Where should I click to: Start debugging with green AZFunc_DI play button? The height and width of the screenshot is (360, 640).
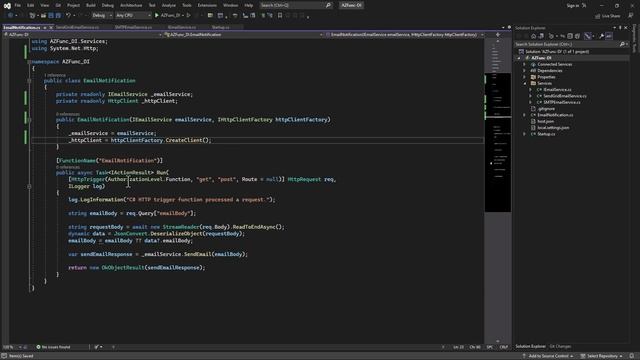click(168, 16)
